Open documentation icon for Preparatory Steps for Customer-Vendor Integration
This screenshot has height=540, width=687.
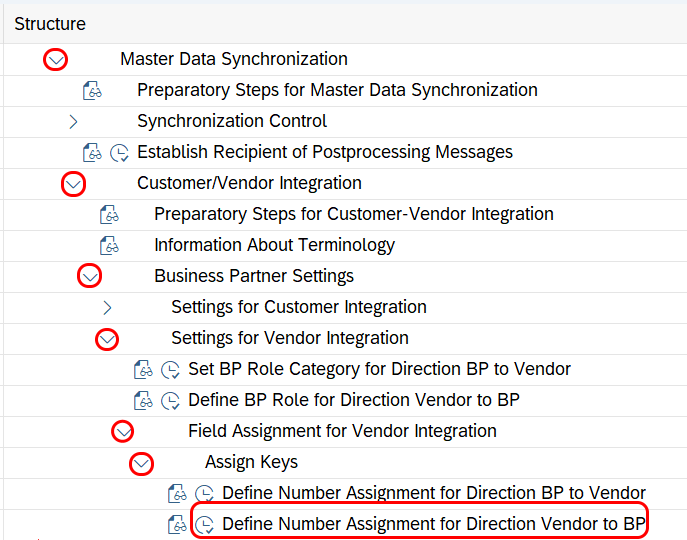(110, 214)
